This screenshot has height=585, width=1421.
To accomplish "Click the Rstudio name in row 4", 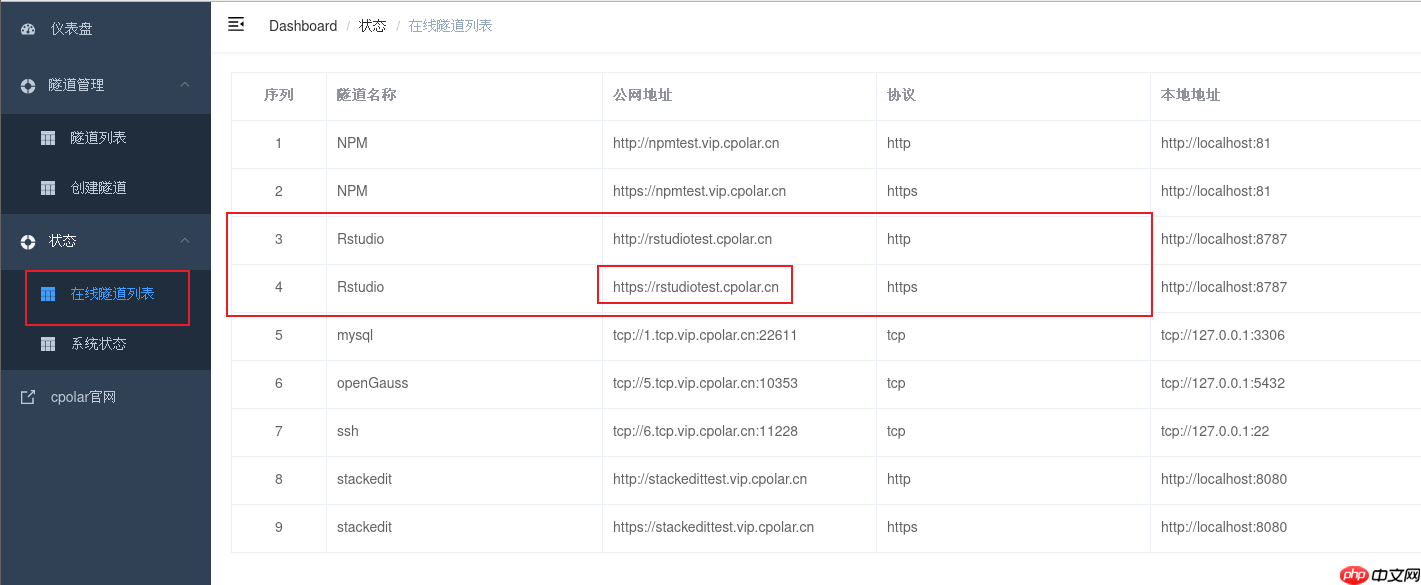I will [x=360, y=287].
